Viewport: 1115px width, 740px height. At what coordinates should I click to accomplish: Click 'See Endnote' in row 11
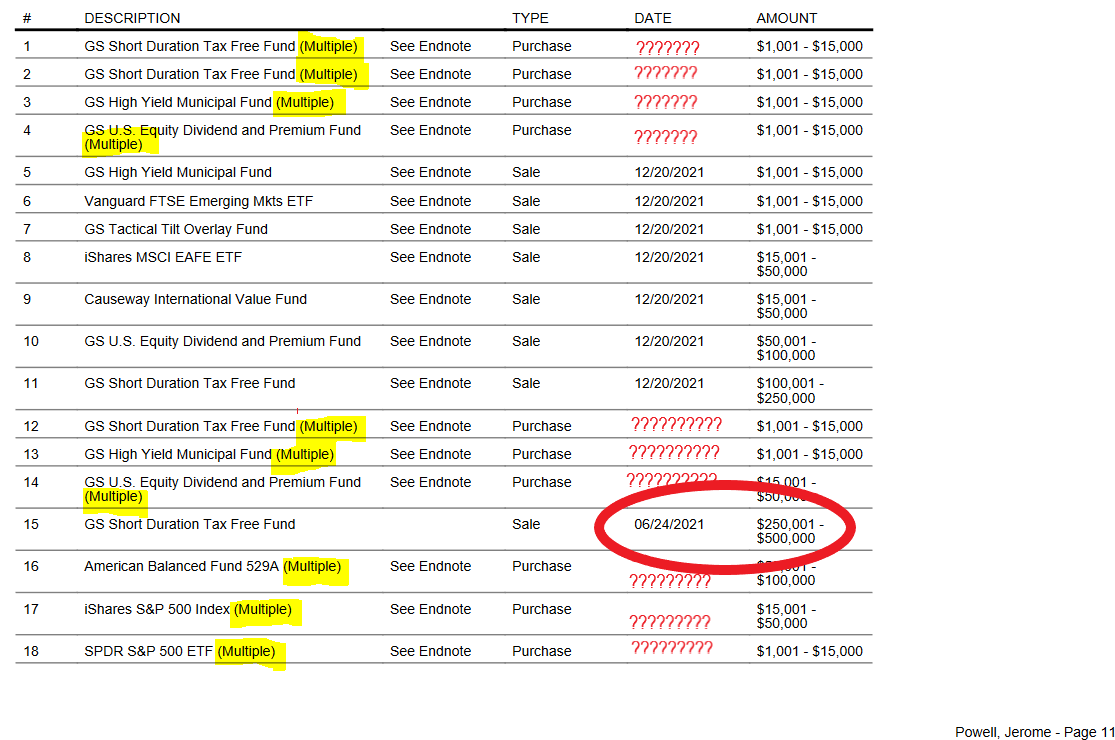click(430, 383)
